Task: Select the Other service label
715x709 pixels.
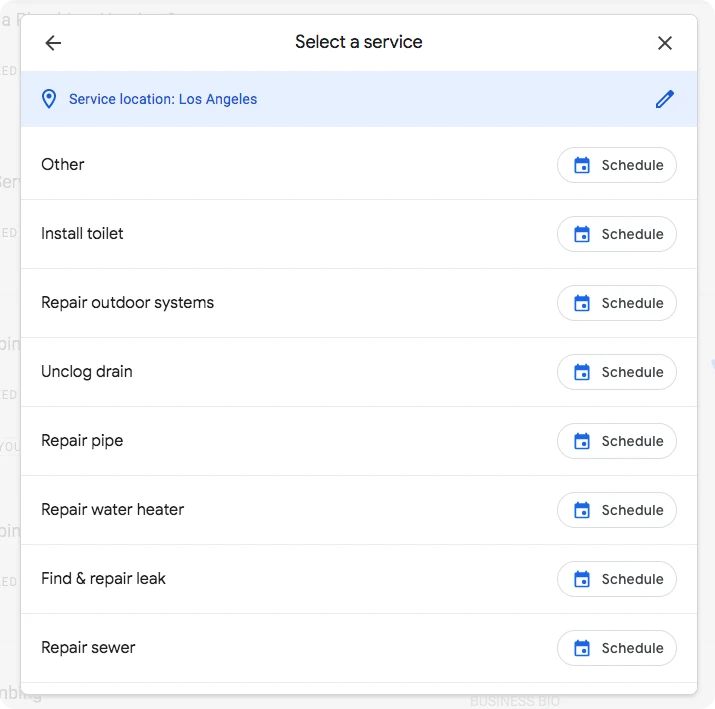Action: pyautogui.click(x=62, y=165)
